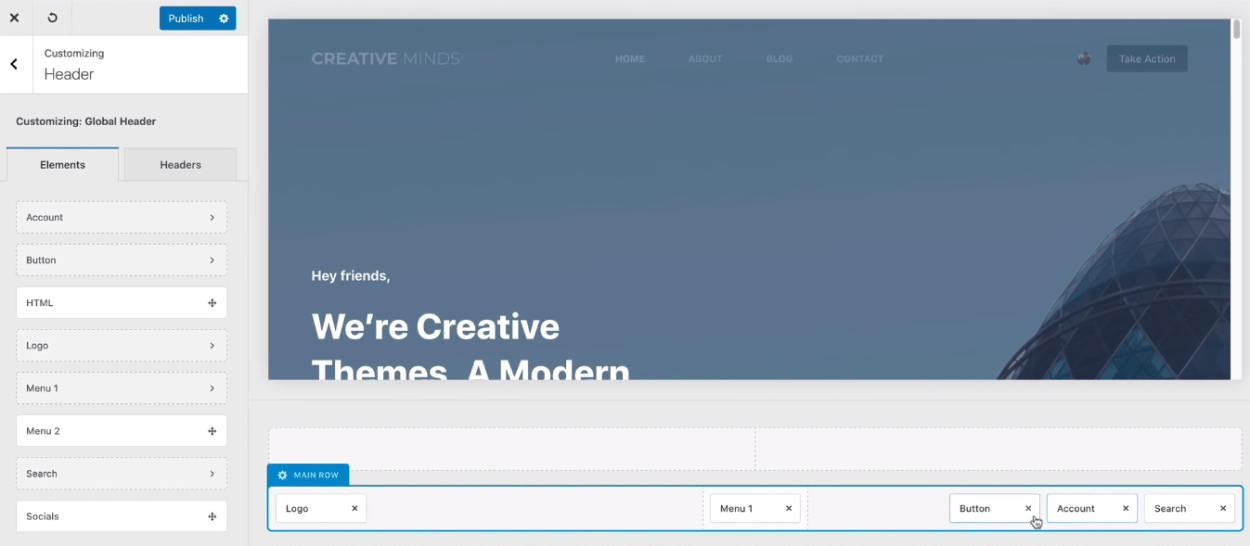
Task: Go back using the left chevron arrow
Action: (x=14, y=64)
